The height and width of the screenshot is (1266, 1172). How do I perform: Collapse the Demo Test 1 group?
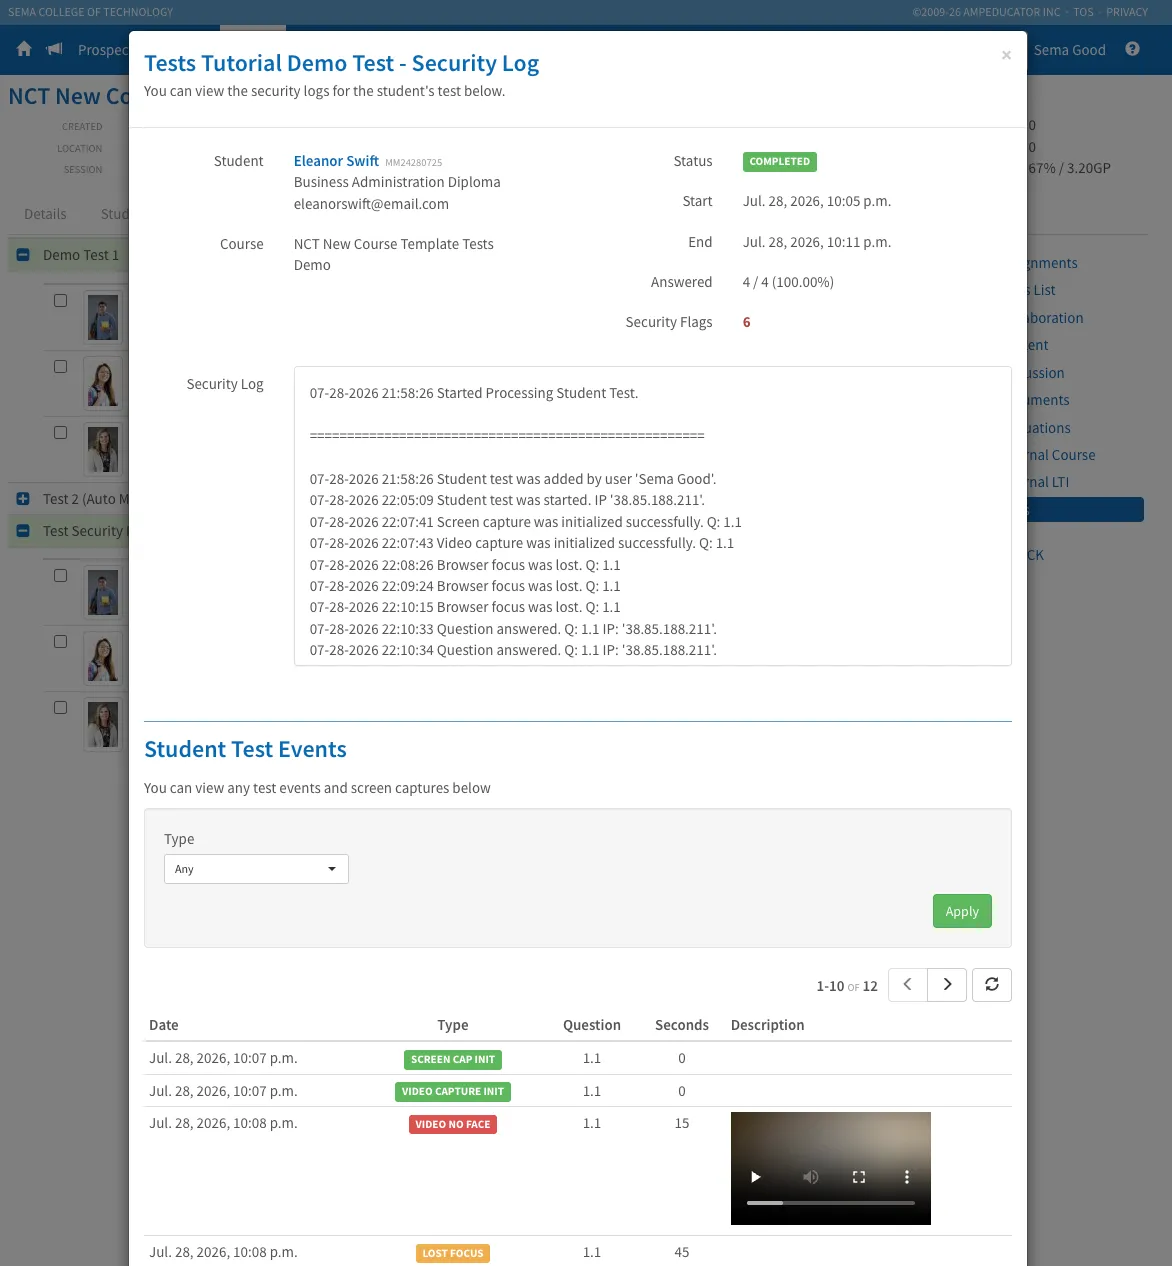23,255
